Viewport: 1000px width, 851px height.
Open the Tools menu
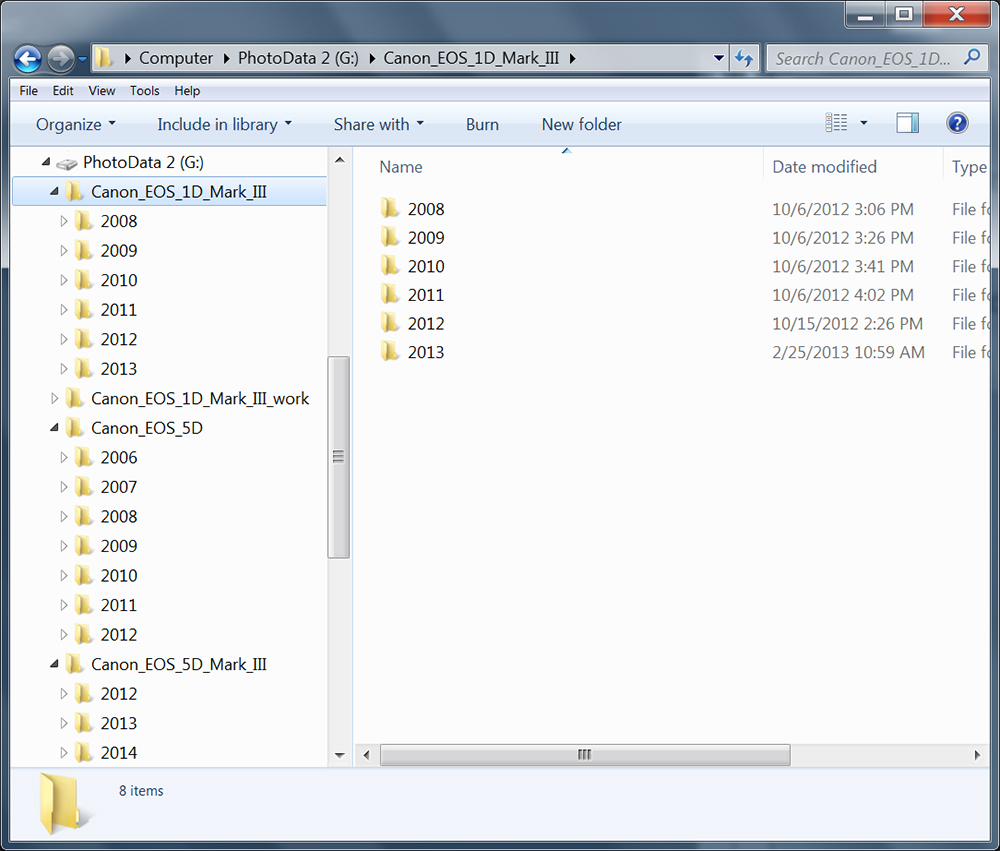pyautogui.click(x=145, y=91)
